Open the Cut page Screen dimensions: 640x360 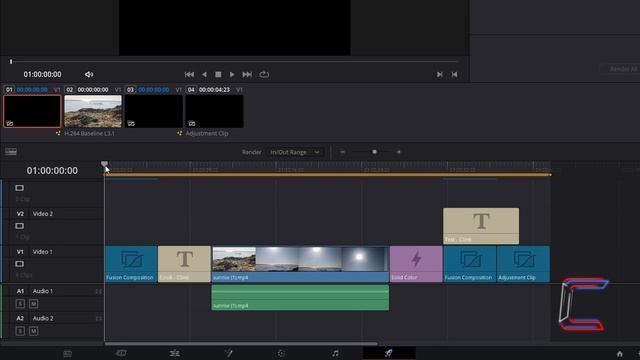pyautogui.click(x=121, y=353)
